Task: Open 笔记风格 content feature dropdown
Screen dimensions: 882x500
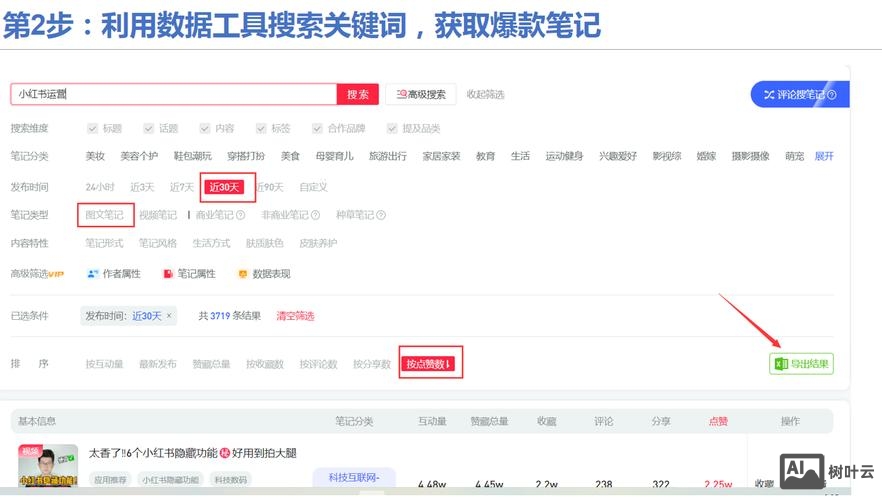Action: pos(158,244)
